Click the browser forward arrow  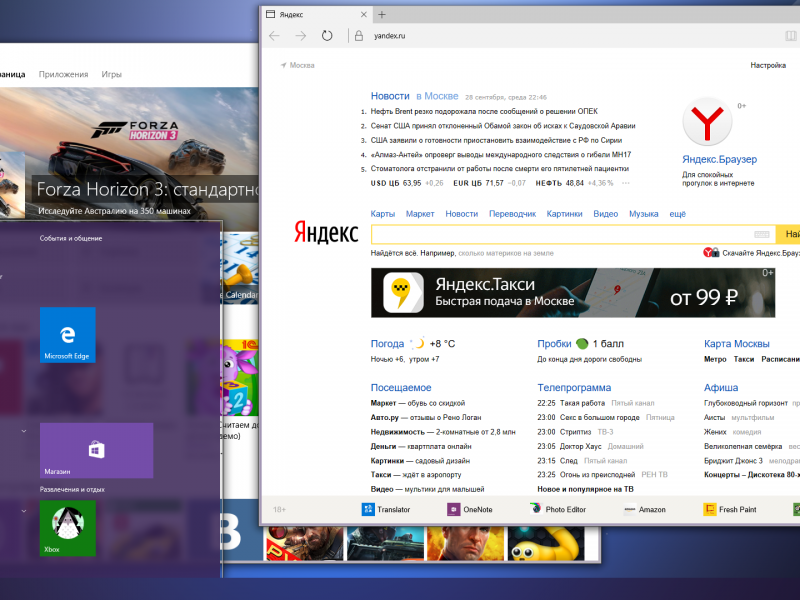click(x=301, y=36)
